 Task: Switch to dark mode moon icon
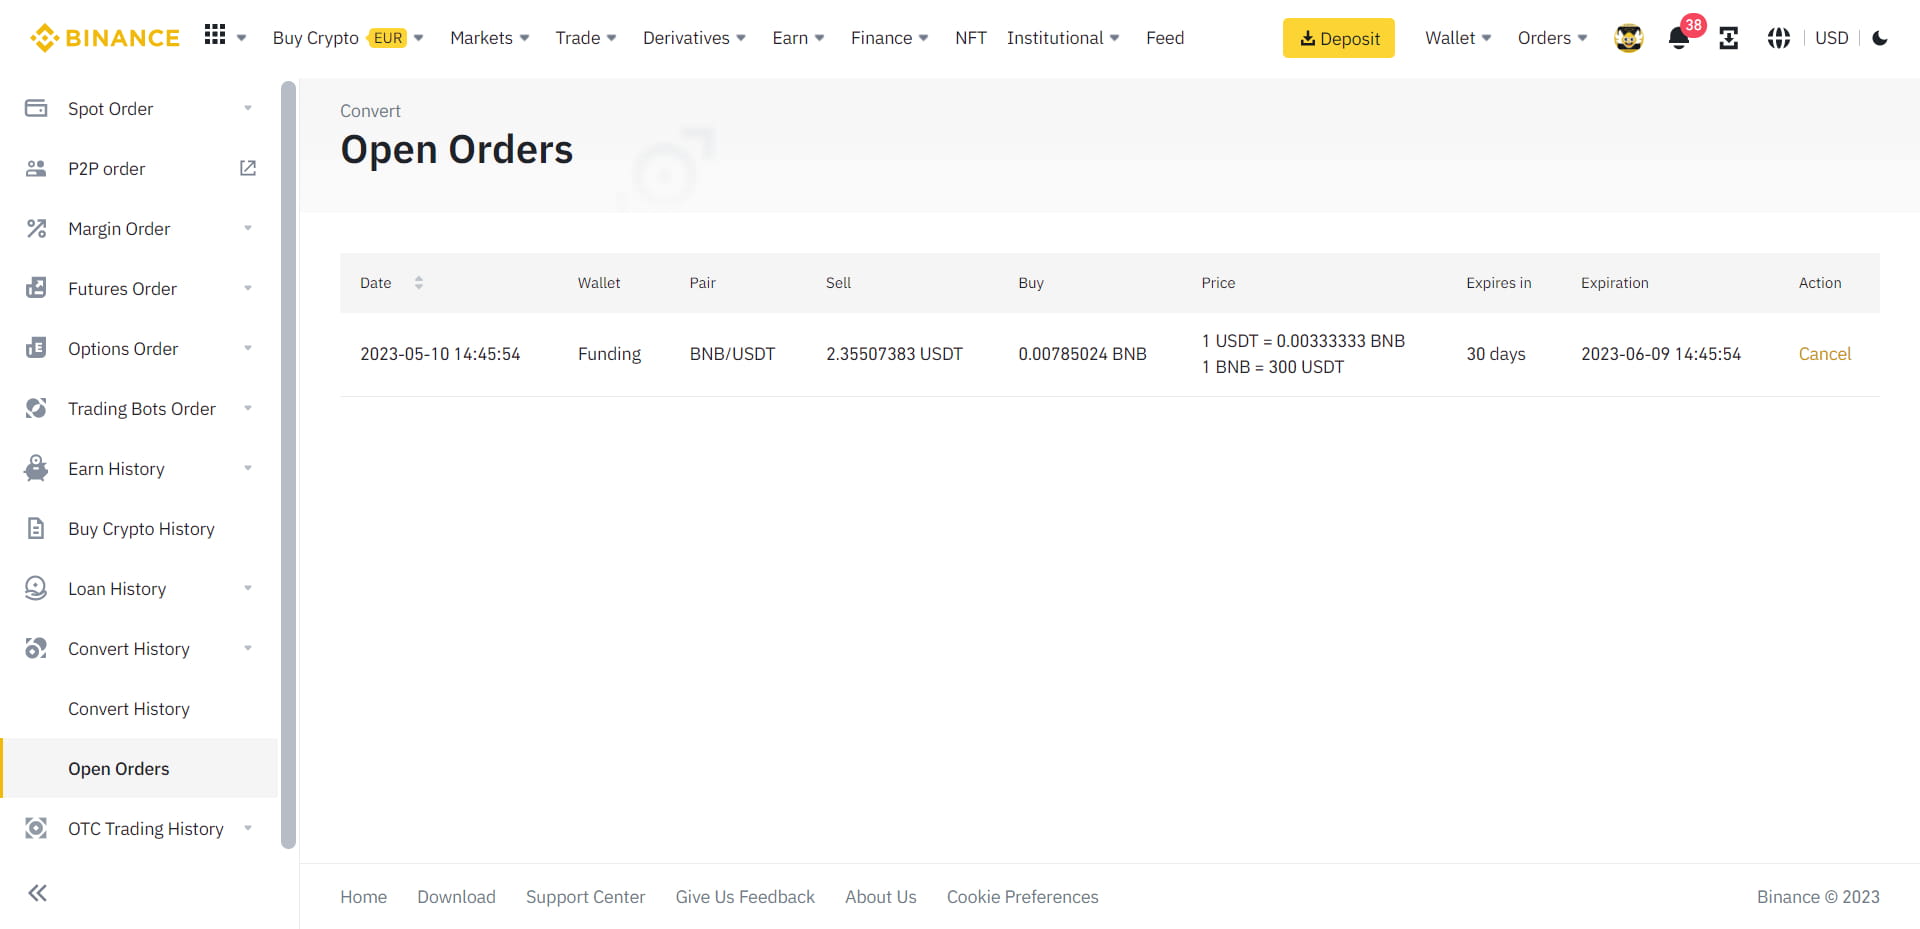(x=1880, y=38)
